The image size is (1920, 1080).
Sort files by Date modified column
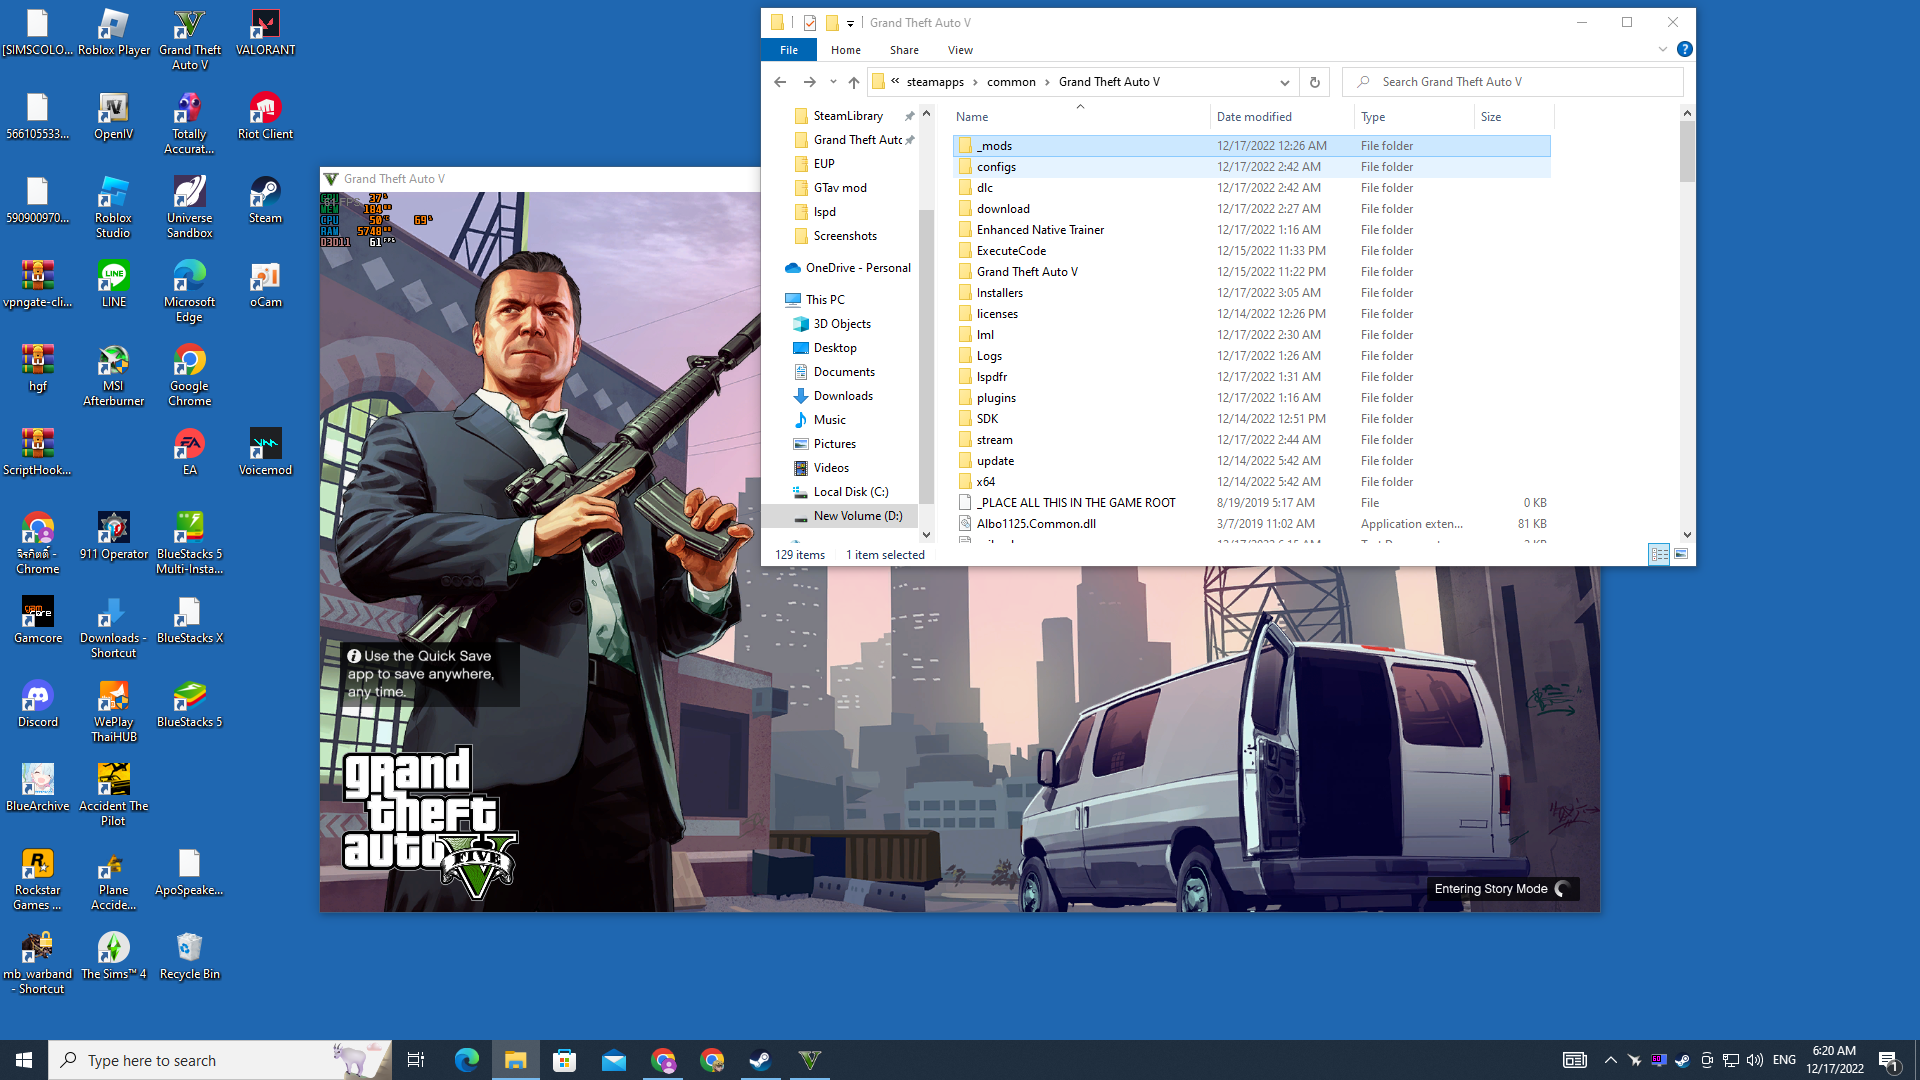tap(1254, 117)
